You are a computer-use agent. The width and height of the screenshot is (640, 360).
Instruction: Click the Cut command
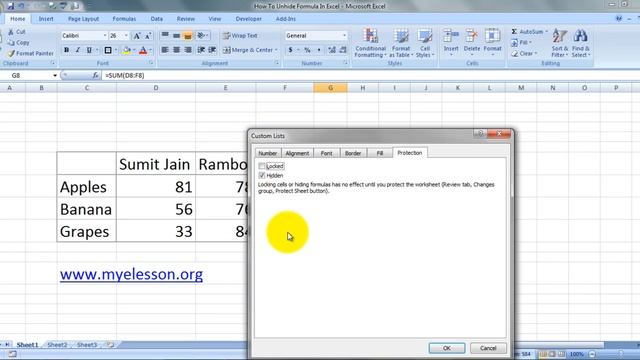point(16,31)
